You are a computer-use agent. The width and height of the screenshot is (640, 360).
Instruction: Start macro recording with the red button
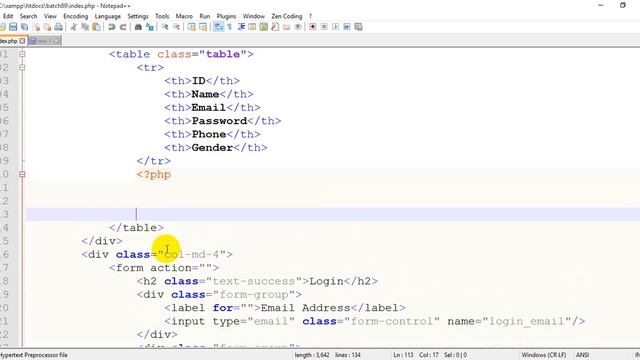pyautogui.click(x=313, y=27)
